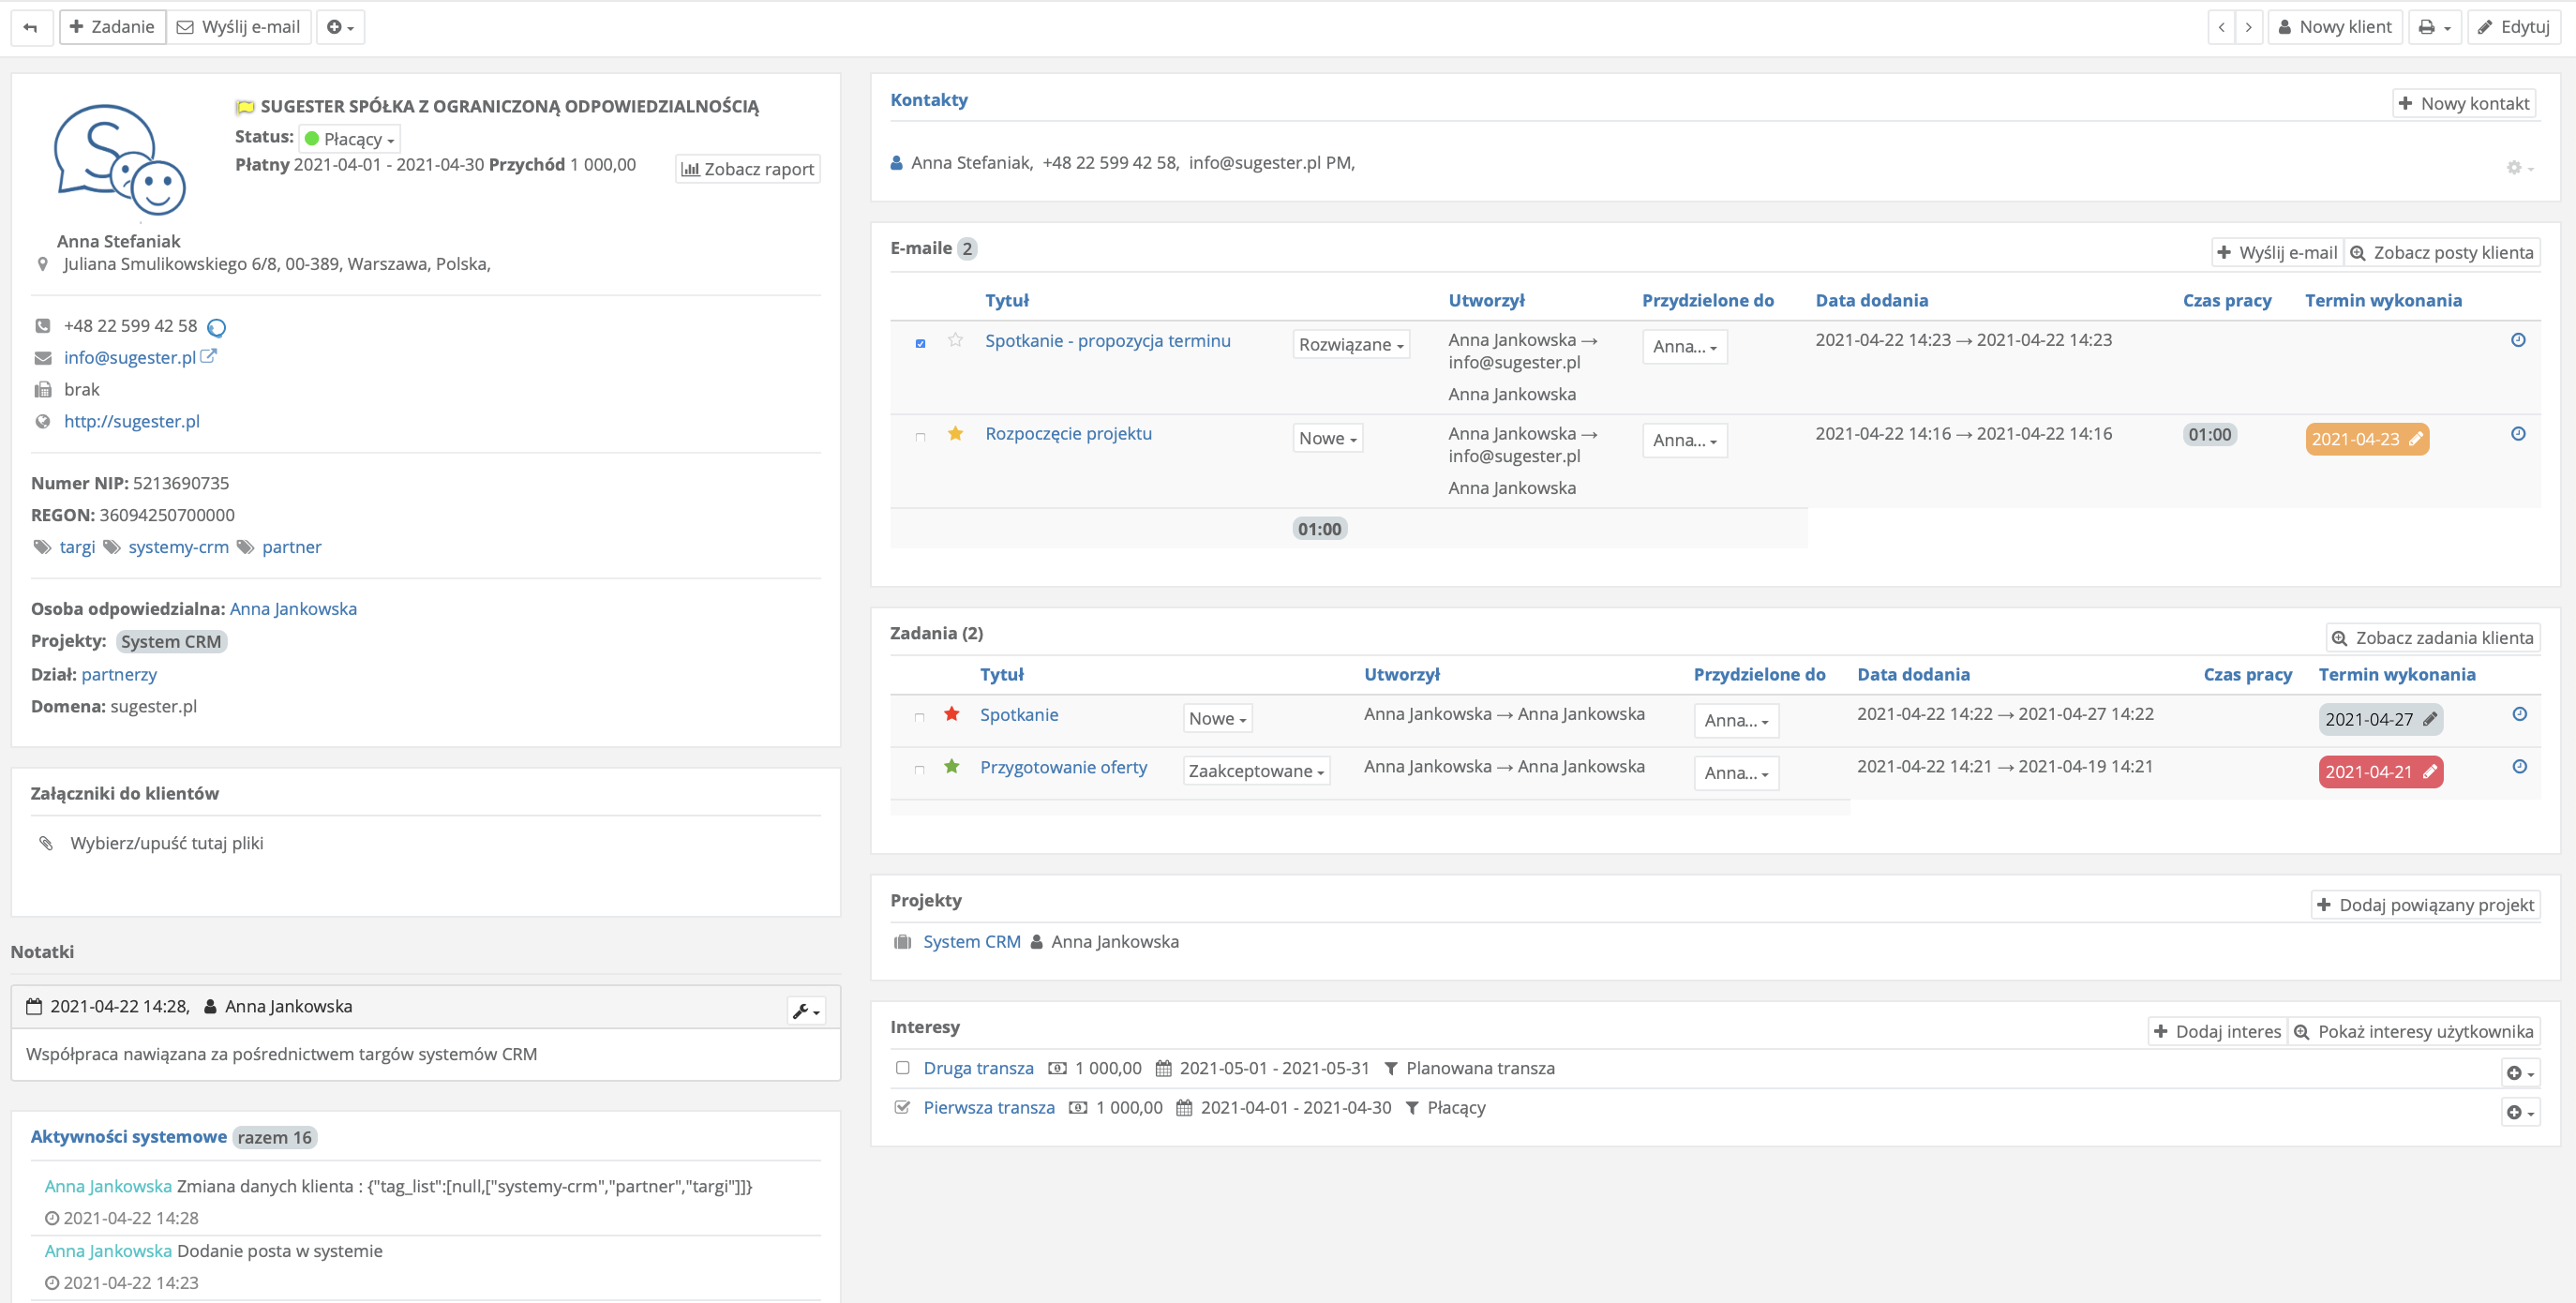The height and width of the screenshot is (1303, 2576).
Task: Open the Płacący status dropdown
Action: [x=350, y=139]
